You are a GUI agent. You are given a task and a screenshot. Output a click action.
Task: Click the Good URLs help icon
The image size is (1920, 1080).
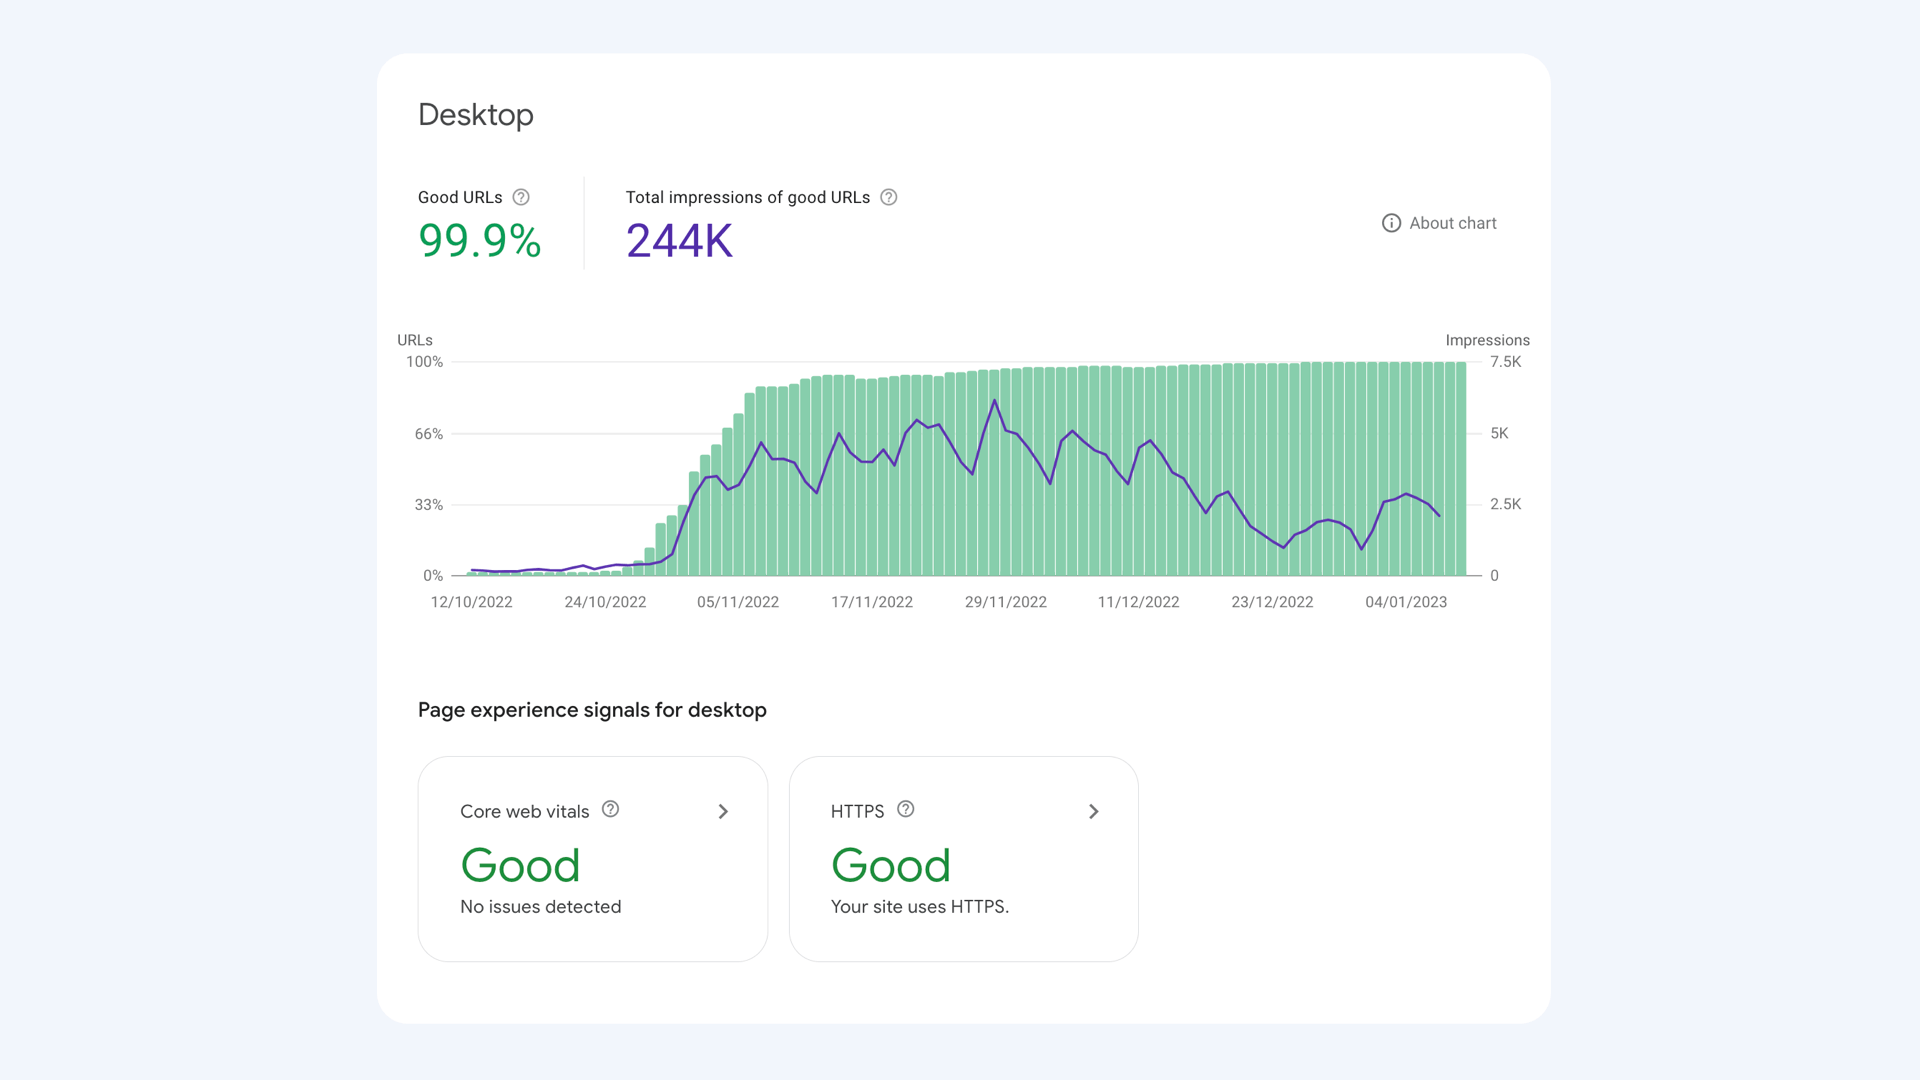point(521,198)
